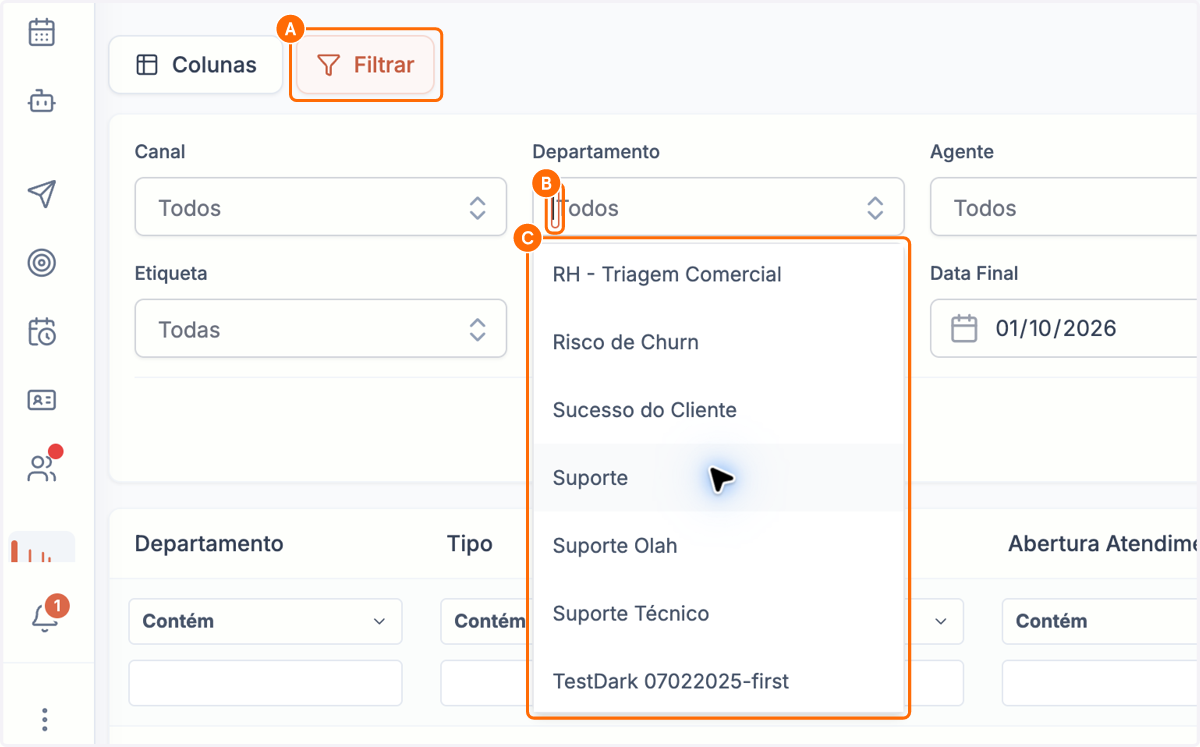Viewport: 1200px width, 747px height.
Task: Open the calendar clock schedule icon
Action: click(41, 331)
